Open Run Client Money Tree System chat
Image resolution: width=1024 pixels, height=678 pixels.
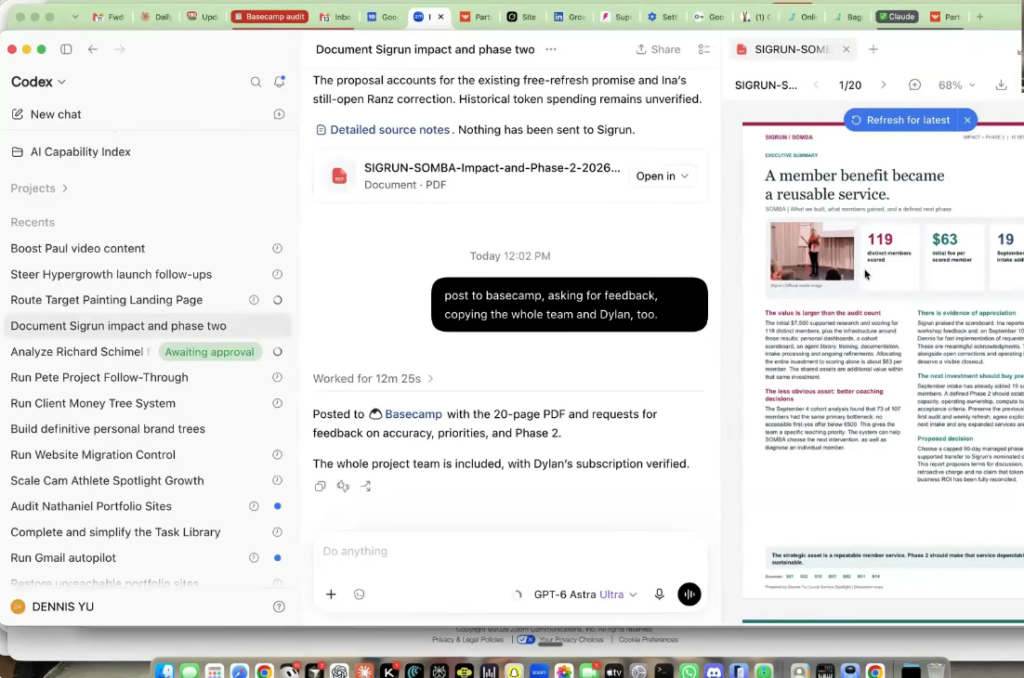tap(147, 404)
